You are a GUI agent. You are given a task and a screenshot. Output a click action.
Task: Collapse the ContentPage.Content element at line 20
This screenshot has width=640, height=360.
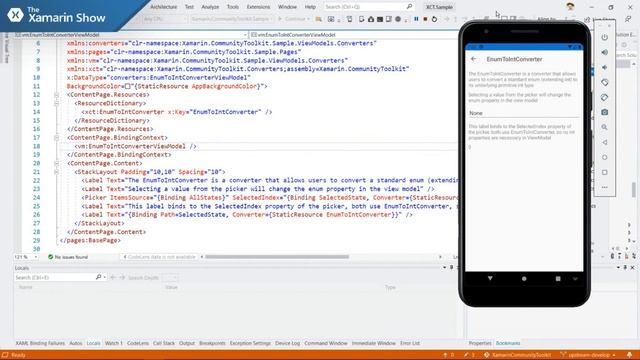57,163
